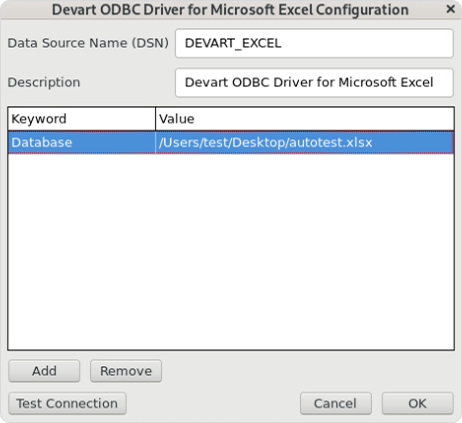Click the Description input field
The width and height of the screenshot is (462, 423).
pos(314,83)
